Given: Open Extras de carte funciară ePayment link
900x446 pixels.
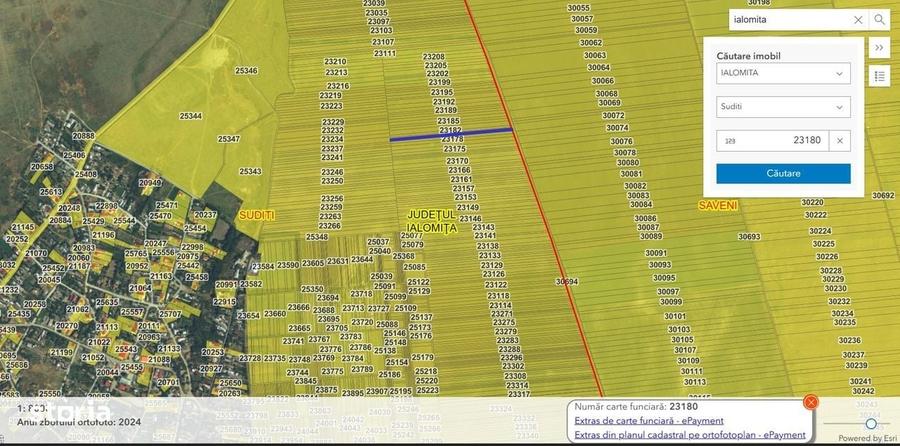Looking at the screenshot, I should [x=649, y=421].
